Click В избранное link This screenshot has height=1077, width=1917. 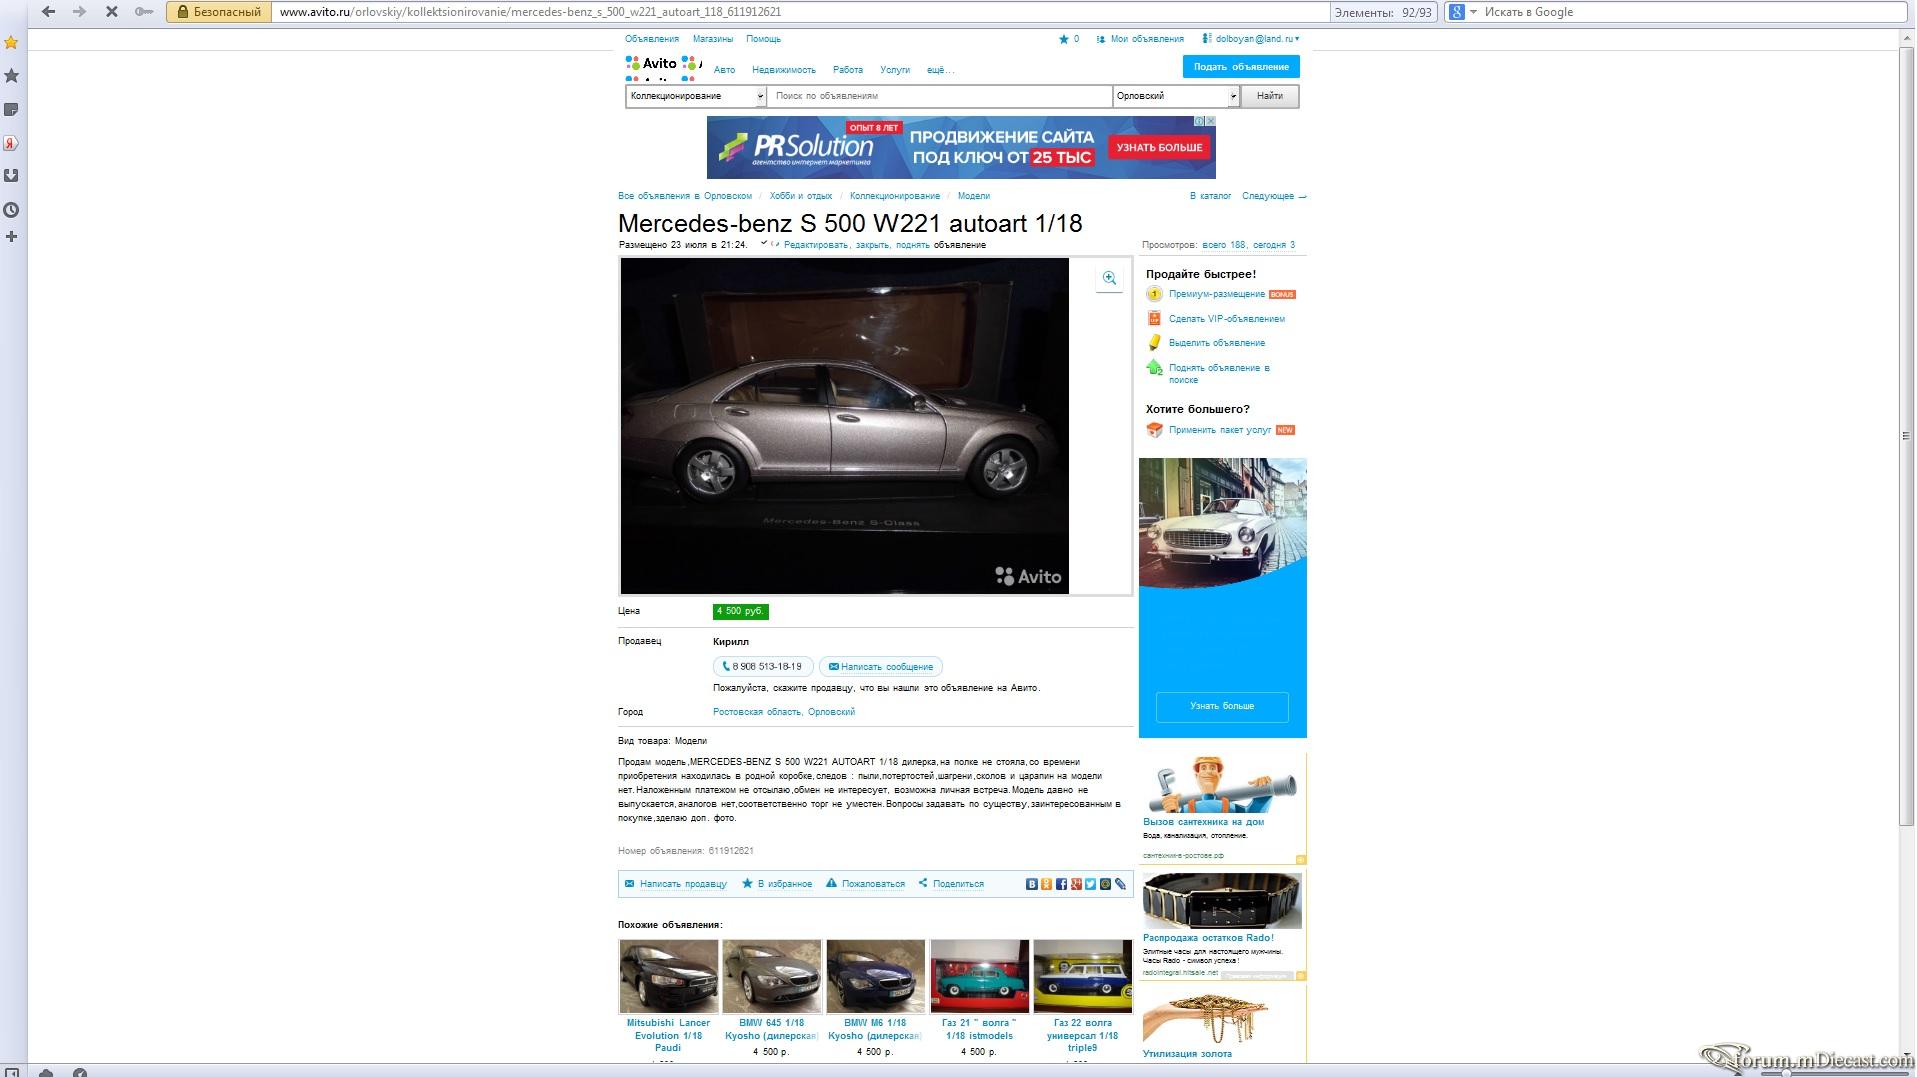click(777, 884)
